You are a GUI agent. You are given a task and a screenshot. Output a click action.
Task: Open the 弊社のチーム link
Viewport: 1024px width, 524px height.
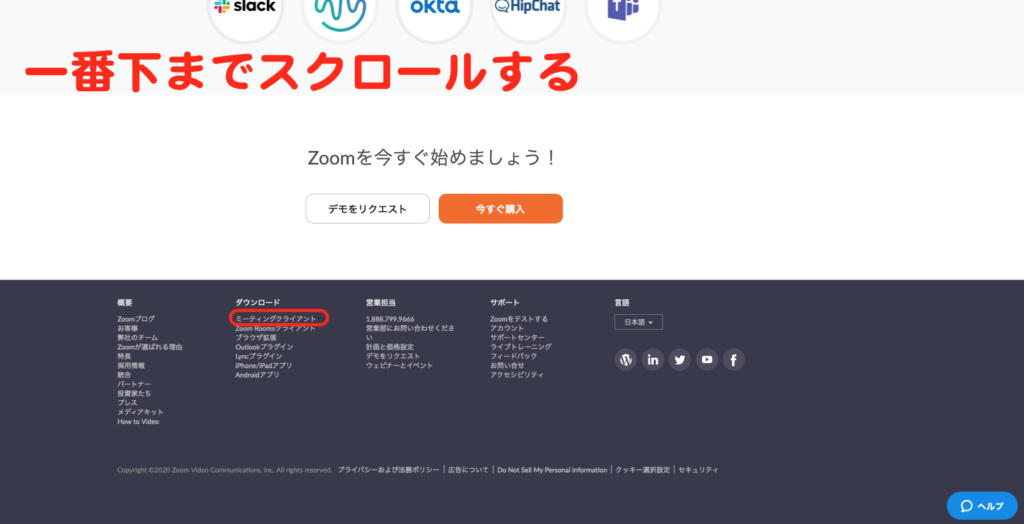coord(138,338)
